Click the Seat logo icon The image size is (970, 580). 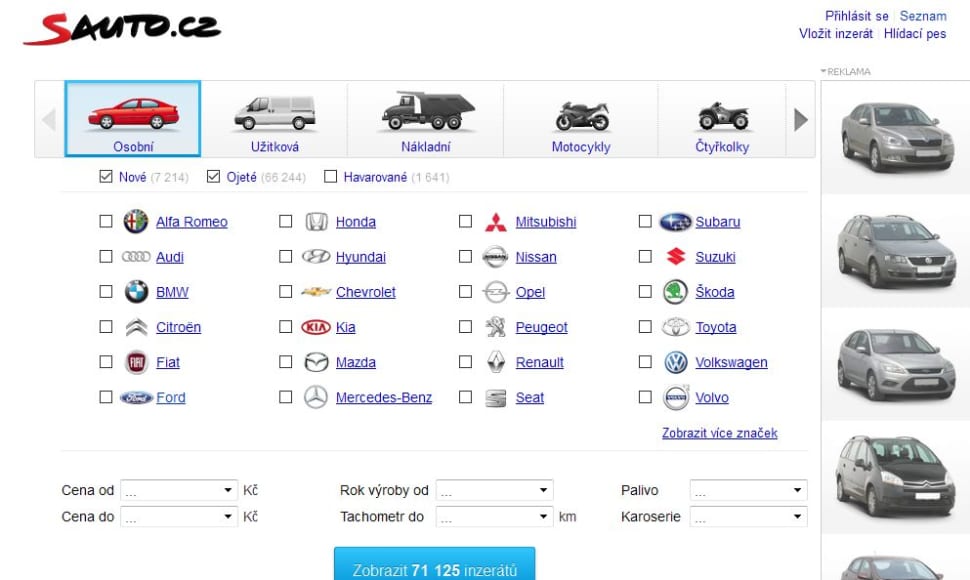pyautogui.click(x=496, y=398)
